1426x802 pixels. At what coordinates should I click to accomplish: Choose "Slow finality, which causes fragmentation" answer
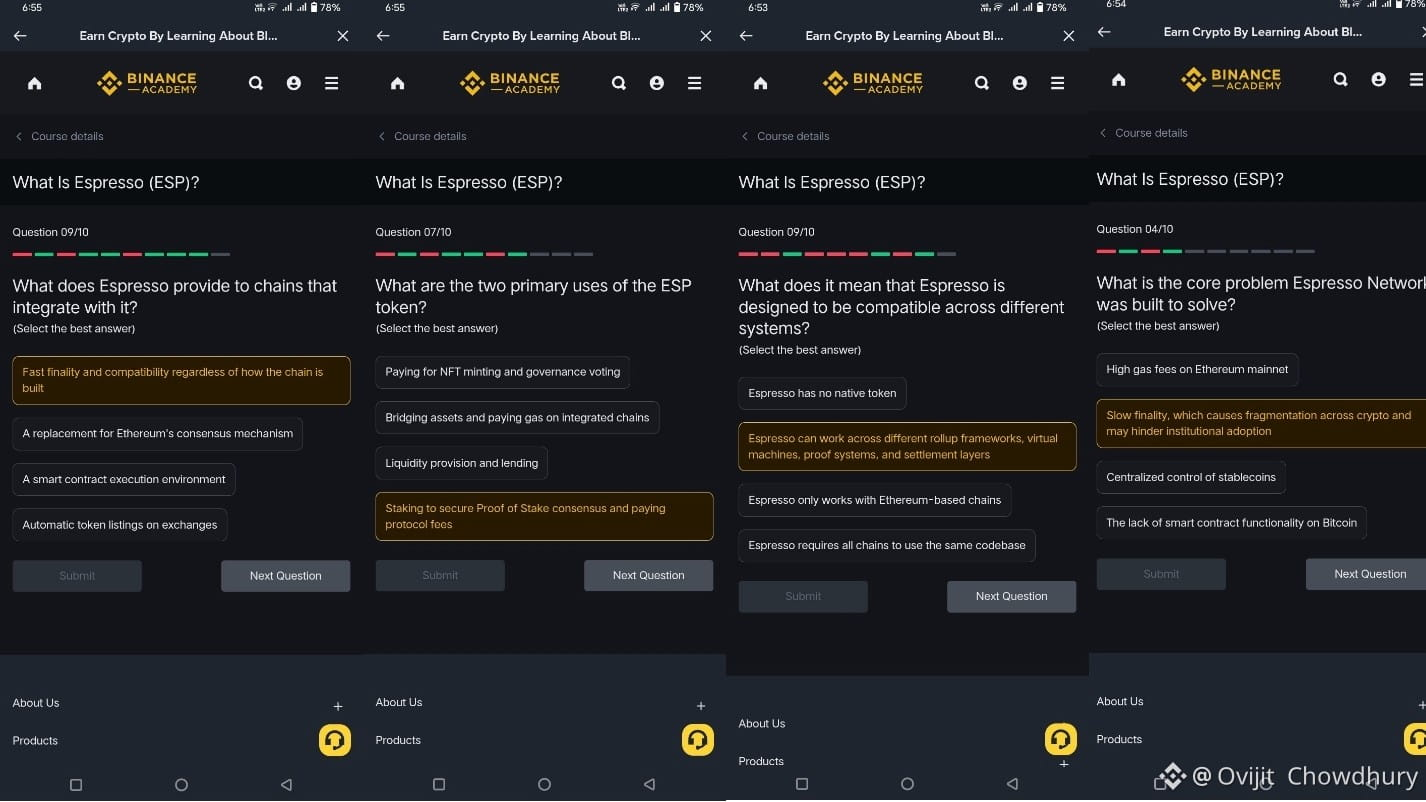(1261, 423)
